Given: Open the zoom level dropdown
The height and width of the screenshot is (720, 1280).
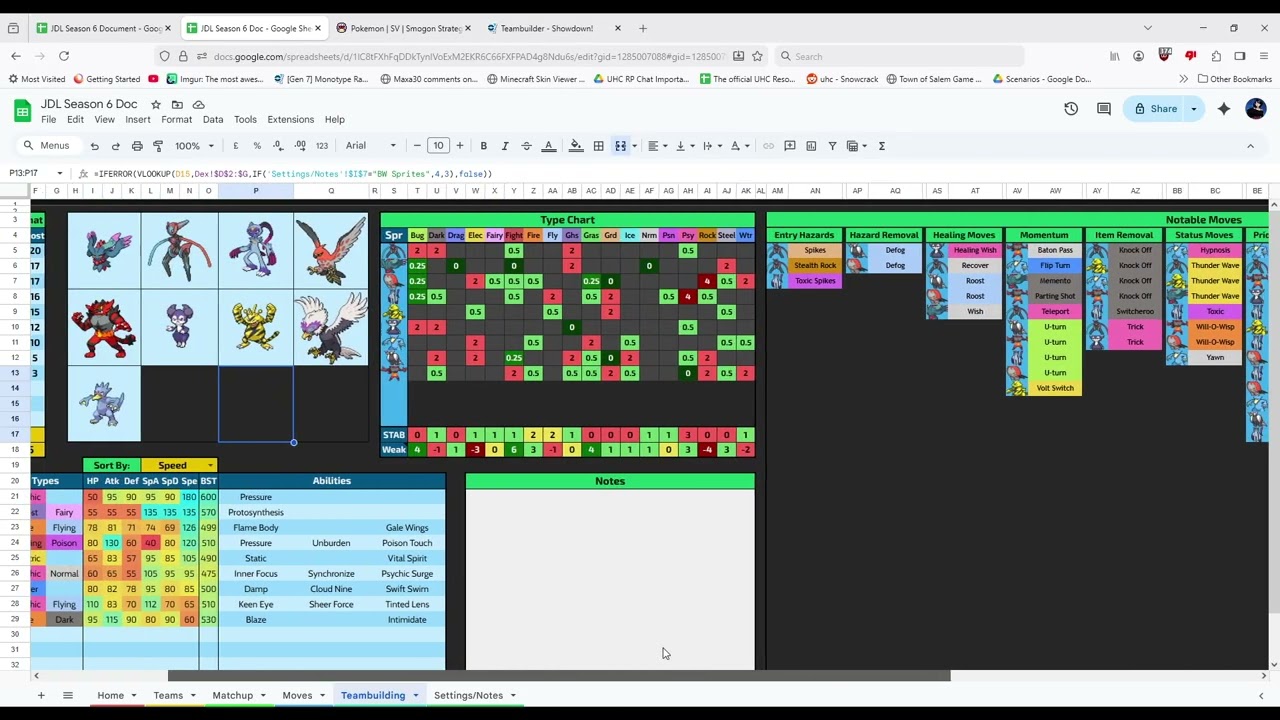Looking at the screenshot, I should pyautogui.click(x=194, y=146).
